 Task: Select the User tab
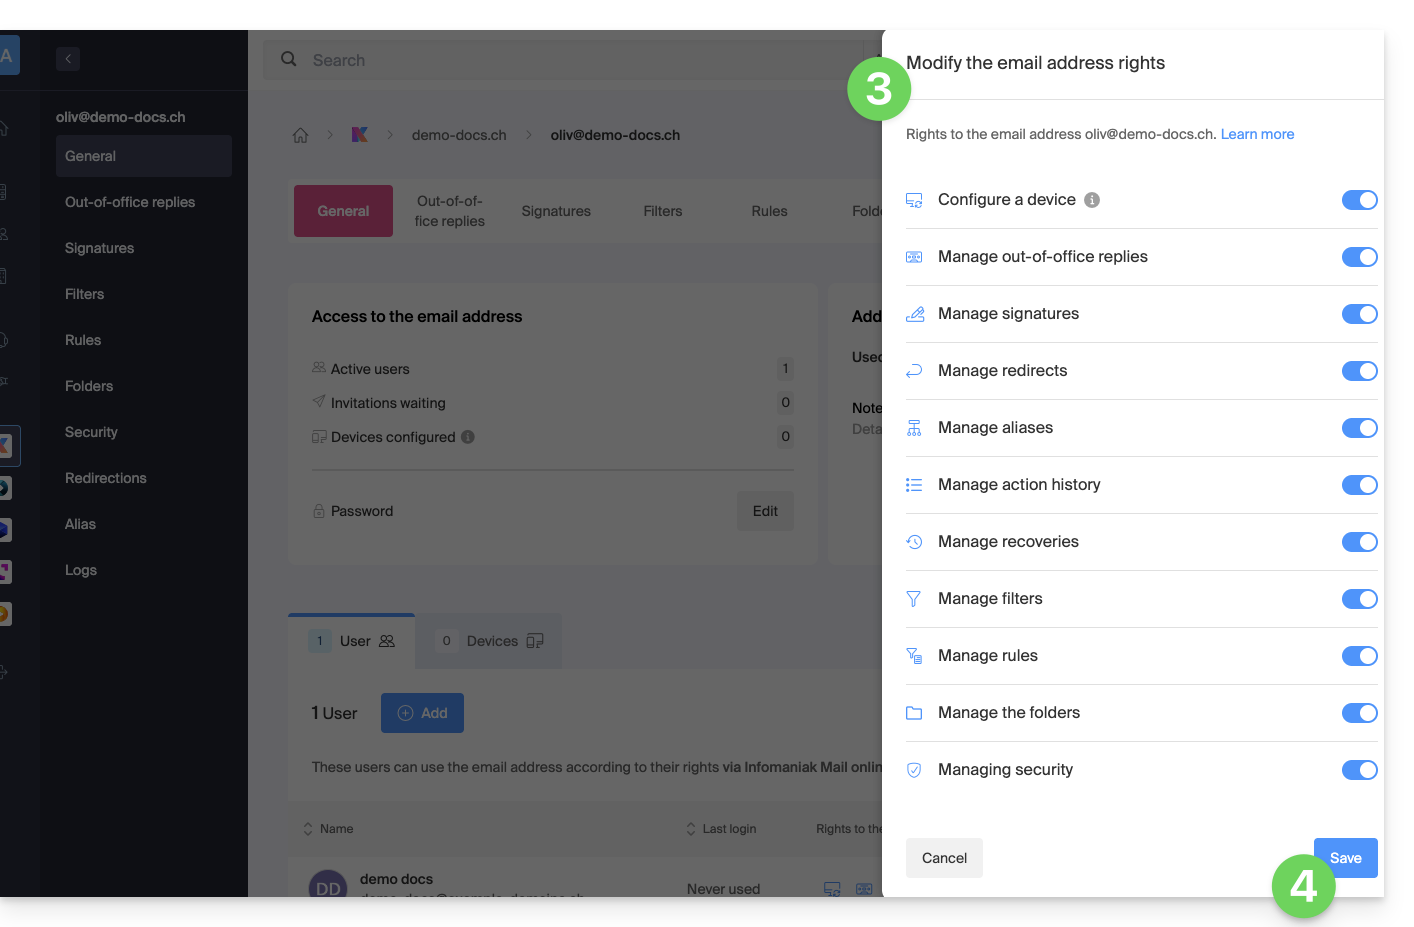[352, 641]
